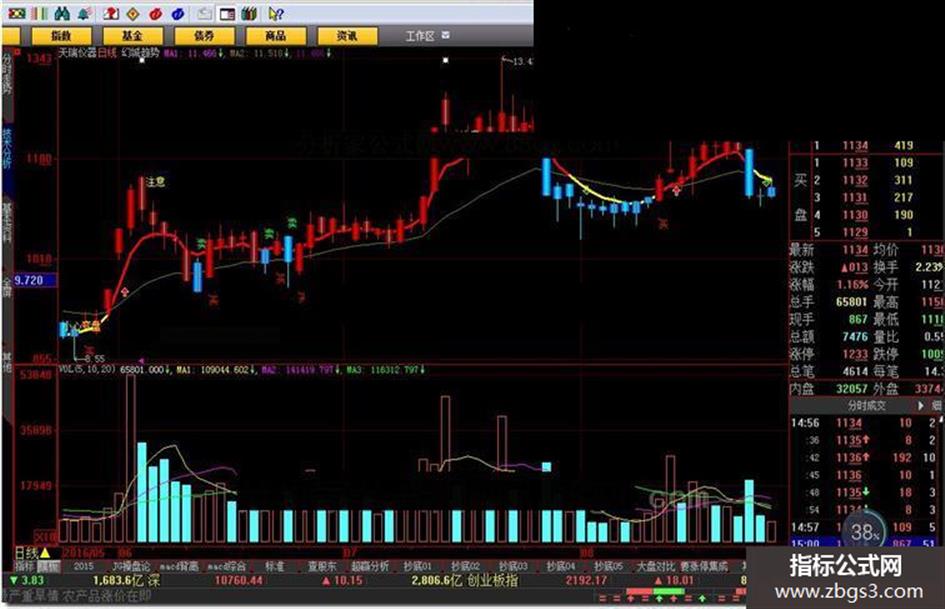Screen dimensions: 945x609
Task: Click the VOL(5,10,20) indicator label
Action: point(87,368)
